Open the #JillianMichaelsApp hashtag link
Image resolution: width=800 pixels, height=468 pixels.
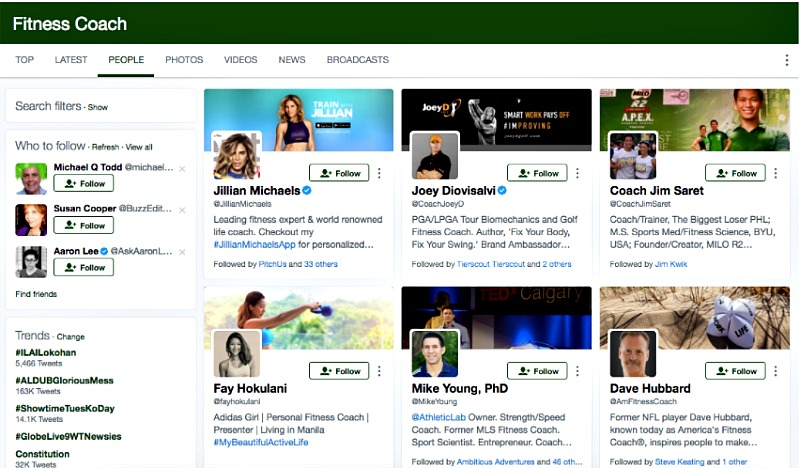pyautogui.click(x=255, y=244)
